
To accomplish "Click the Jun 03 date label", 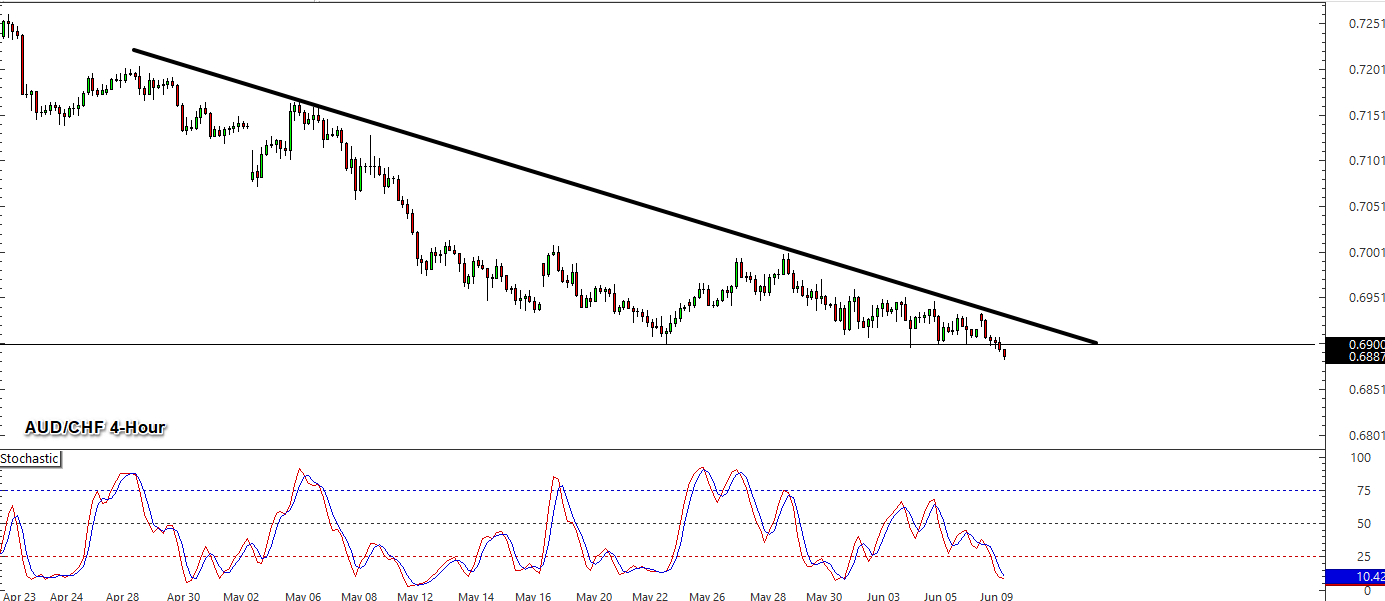I will click(x=883, y=596).
